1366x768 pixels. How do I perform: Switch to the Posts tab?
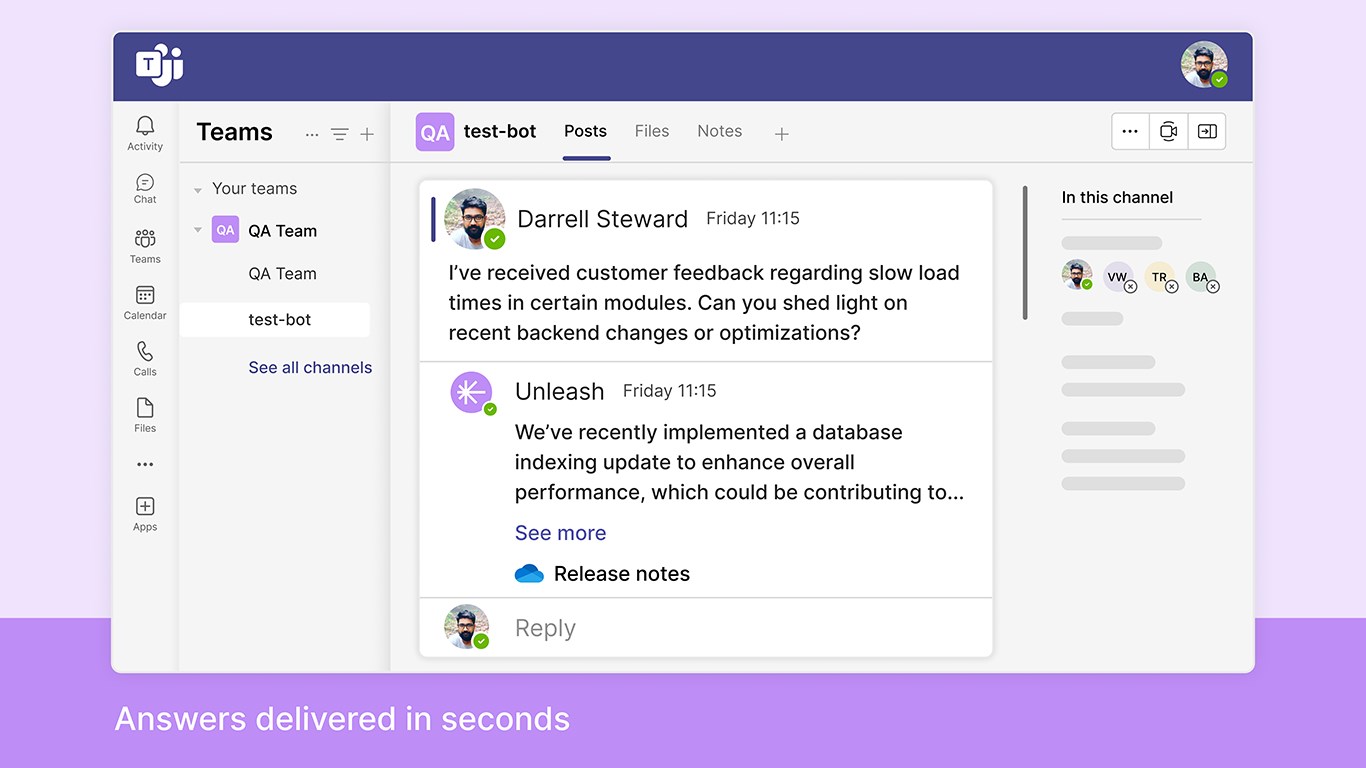585,131
